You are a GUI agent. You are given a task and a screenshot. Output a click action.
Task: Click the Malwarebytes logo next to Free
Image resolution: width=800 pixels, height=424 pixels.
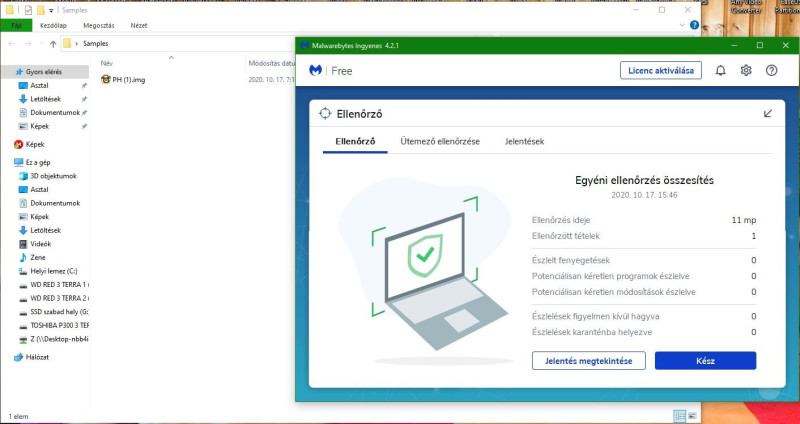click(315, 70)
